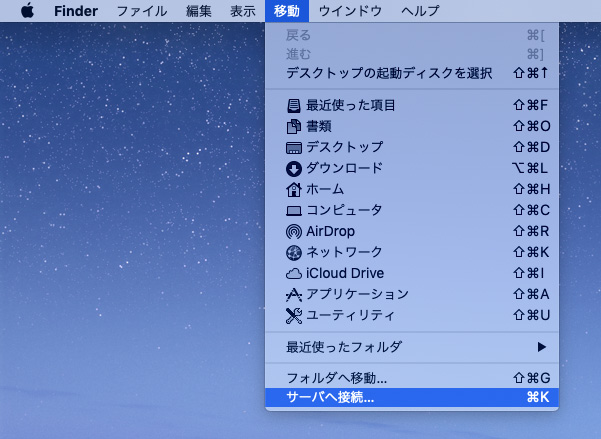Click the アプリケーション icon
The width and height of the screenshot is (601, 439).
(x=294, y=294)
